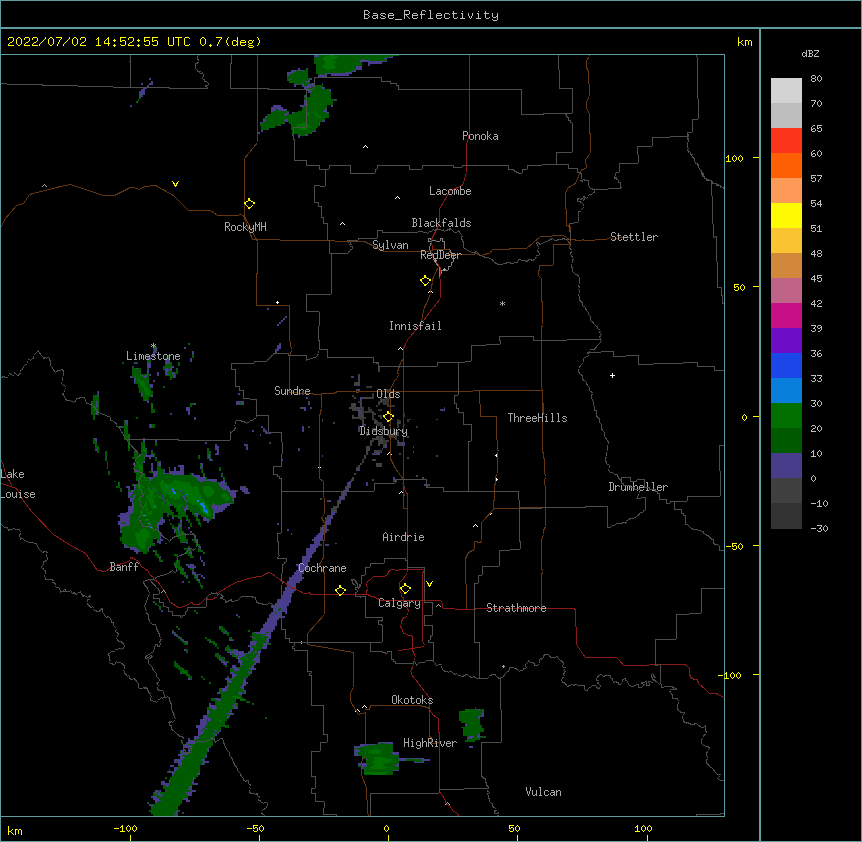Click the Blackfalds city label

click(441, 223)
